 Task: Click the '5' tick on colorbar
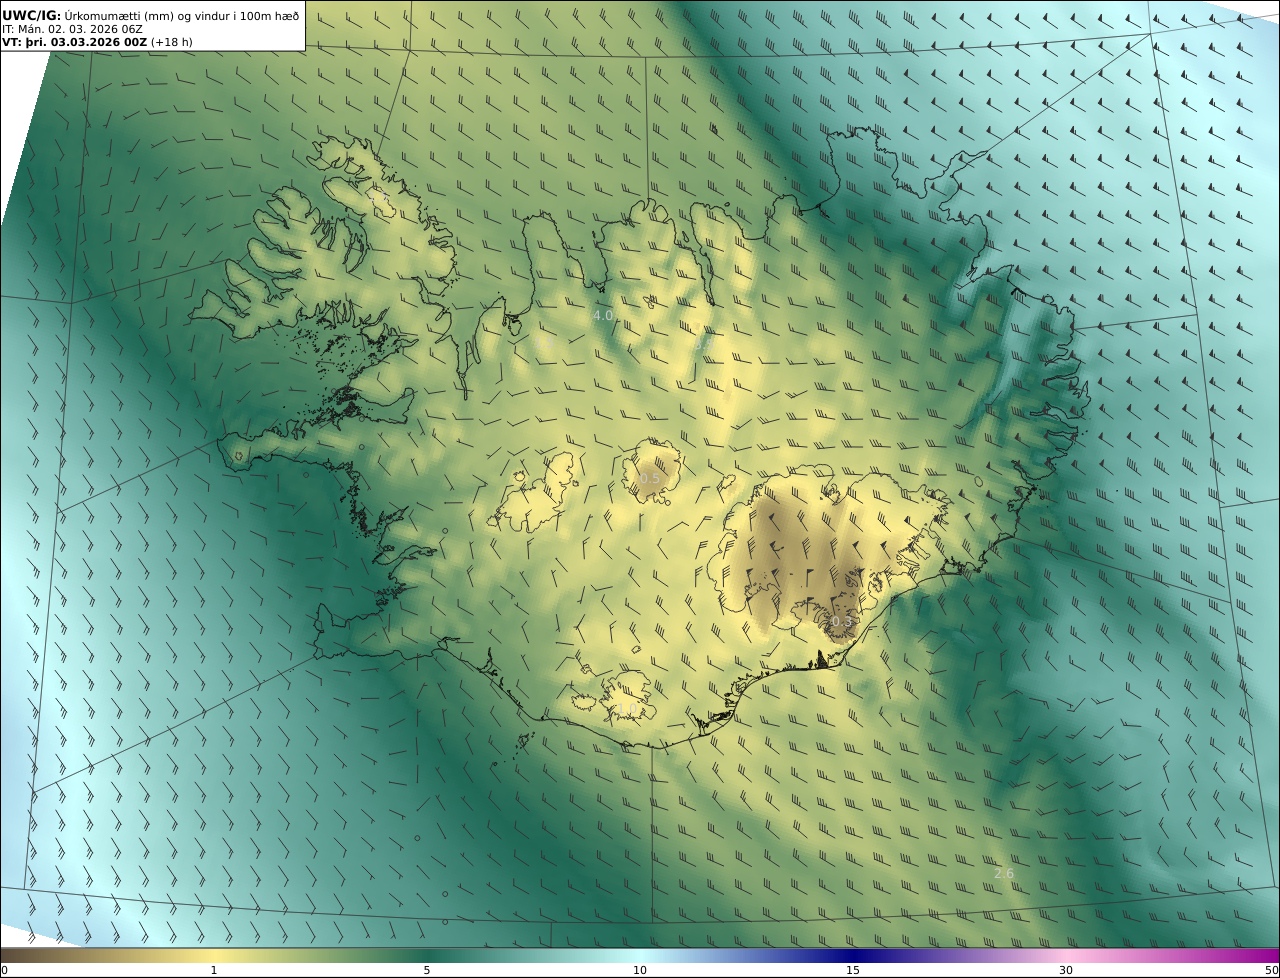[x=427, y=970]
